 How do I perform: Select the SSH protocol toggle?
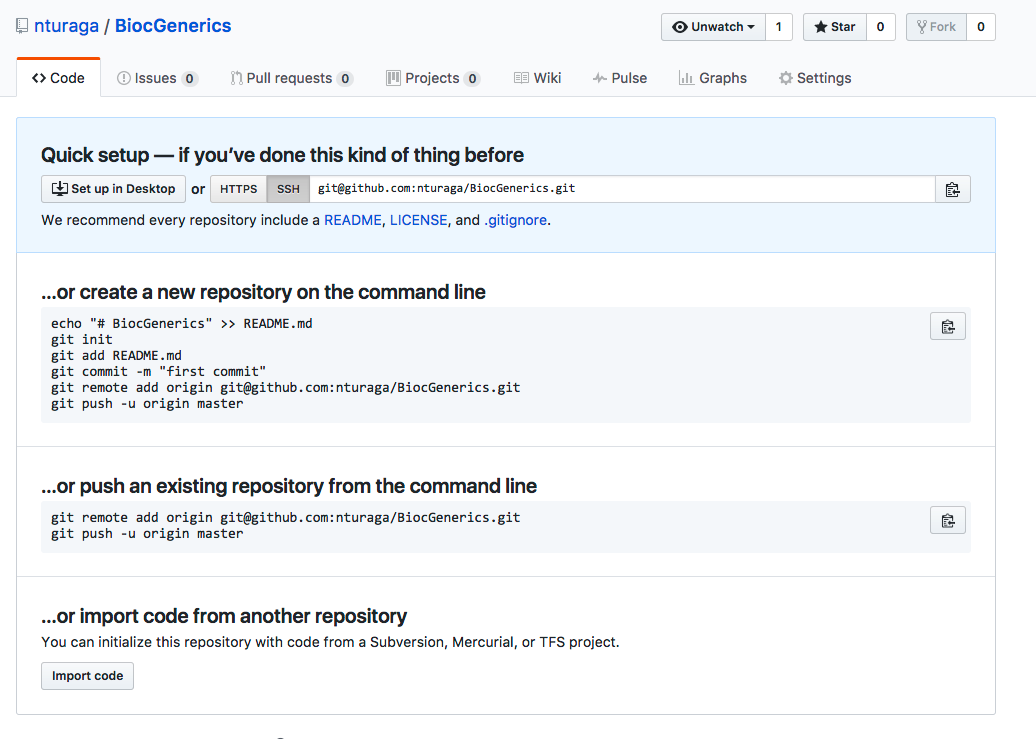(288, 189)
